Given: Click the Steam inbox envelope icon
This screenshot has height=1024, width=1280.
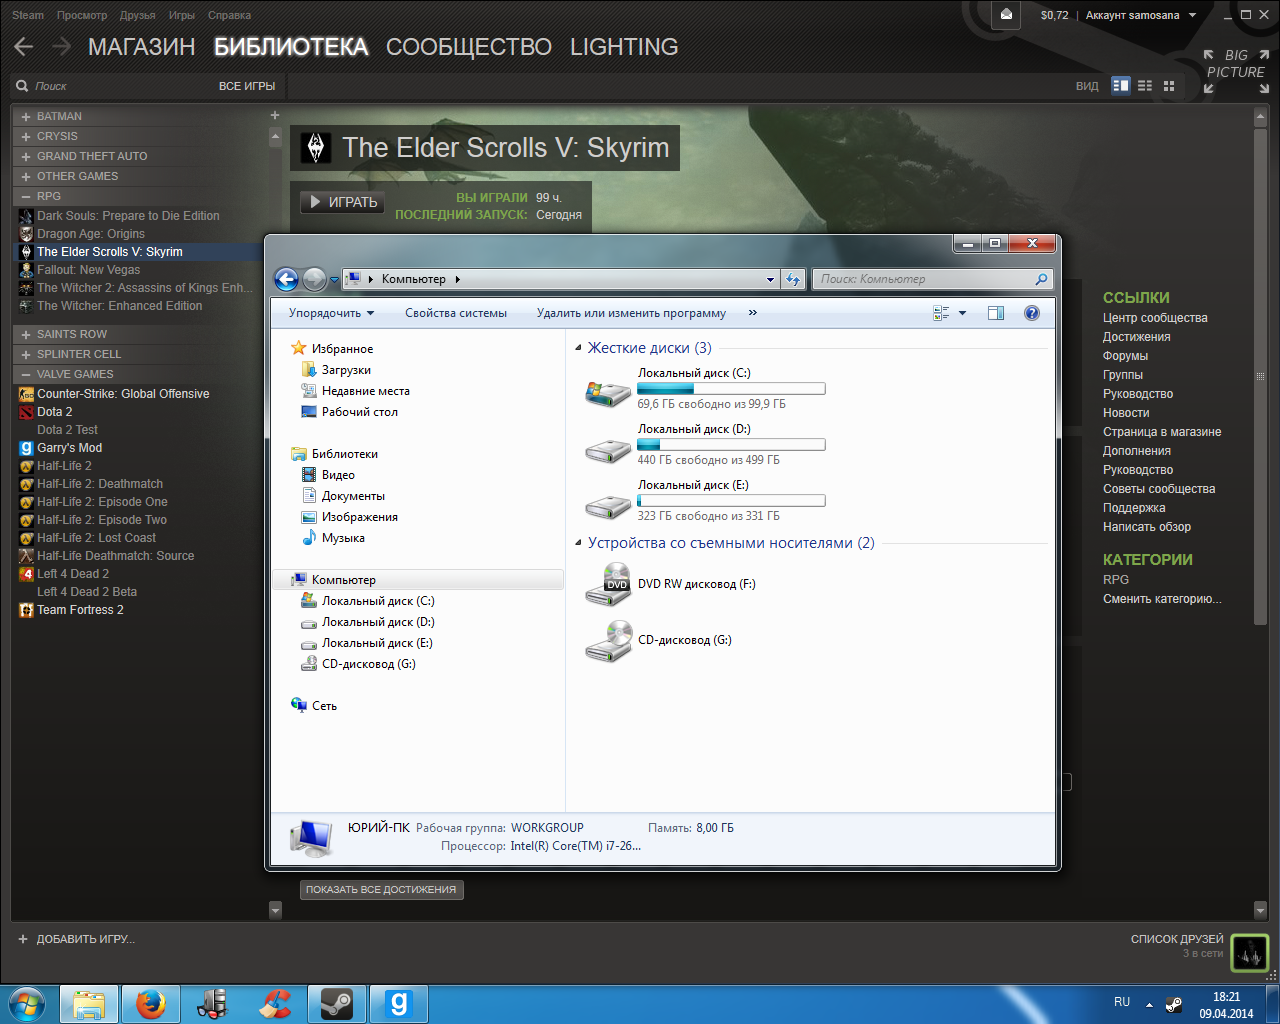Looking at the screenshot, I should 1006,15.
